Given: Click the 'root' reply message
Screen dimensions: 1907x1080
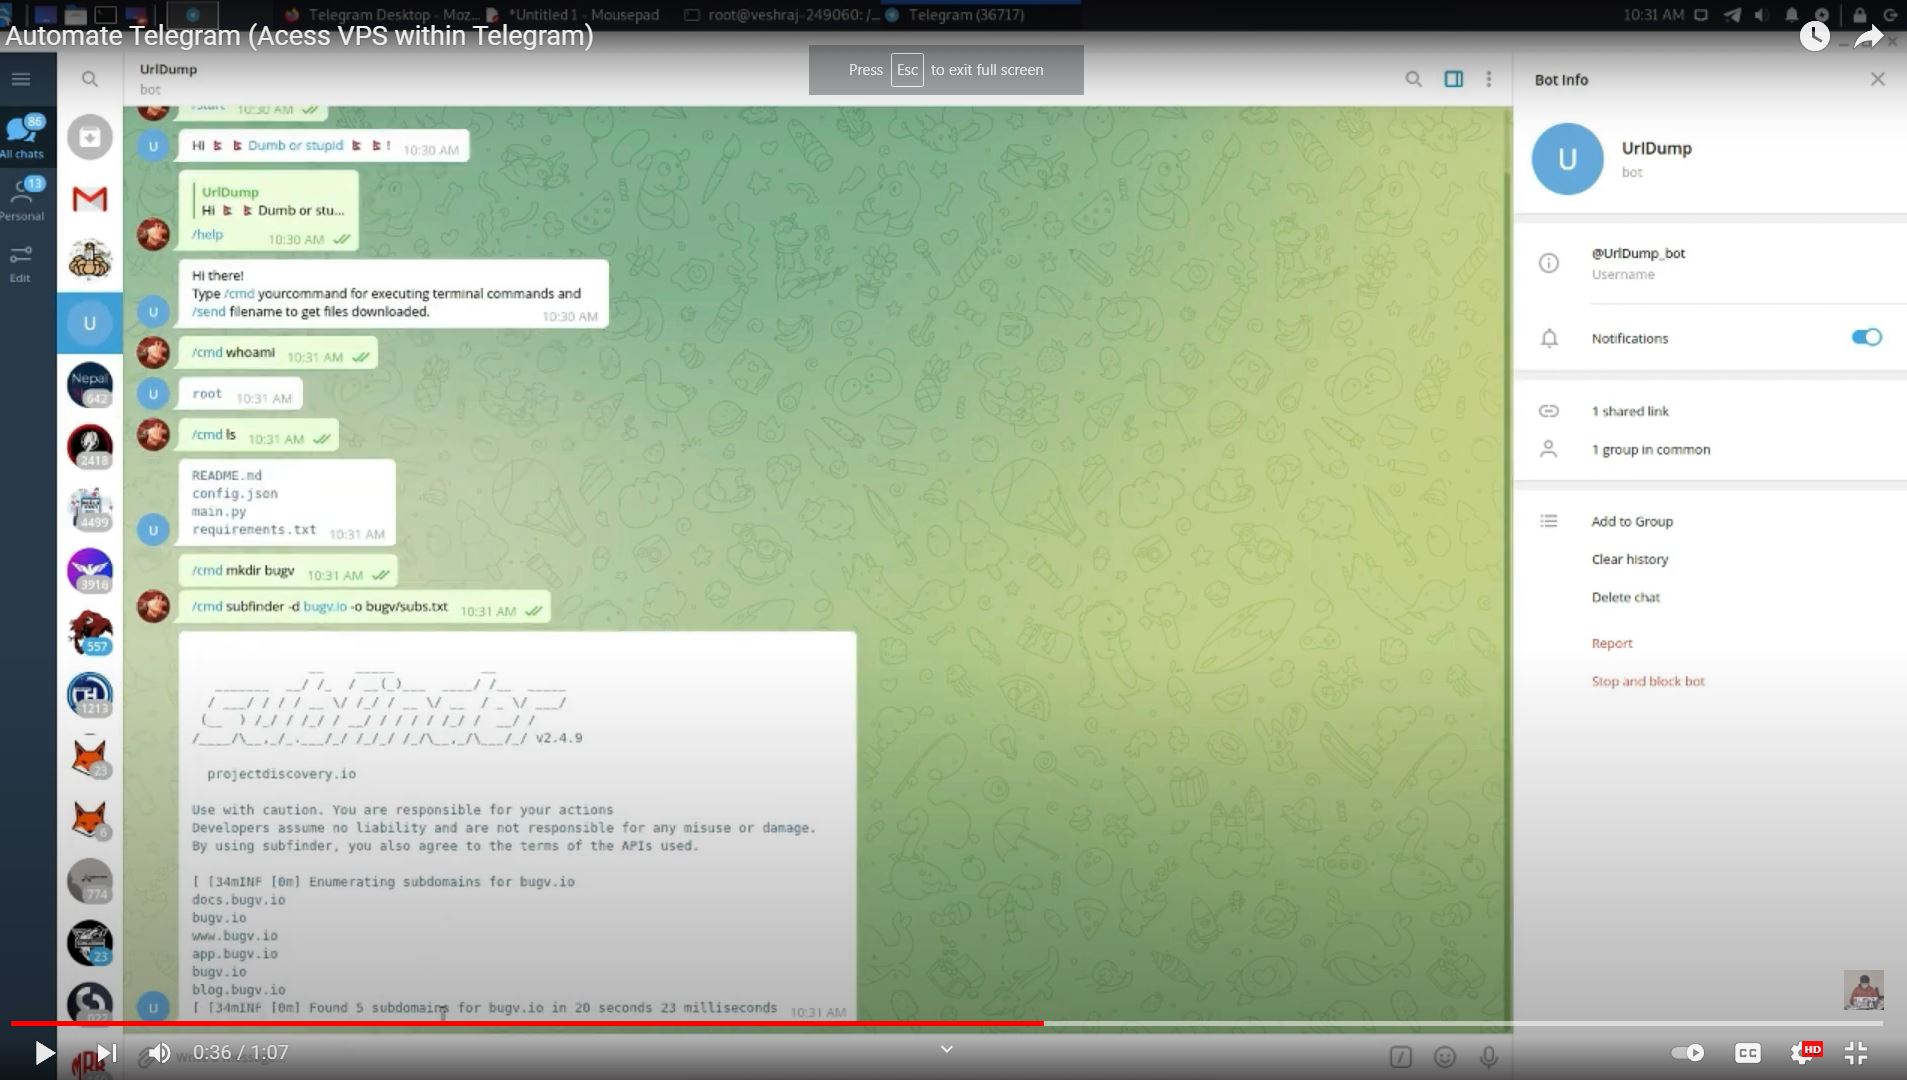Looking at the screenshot, I should 240,394.
